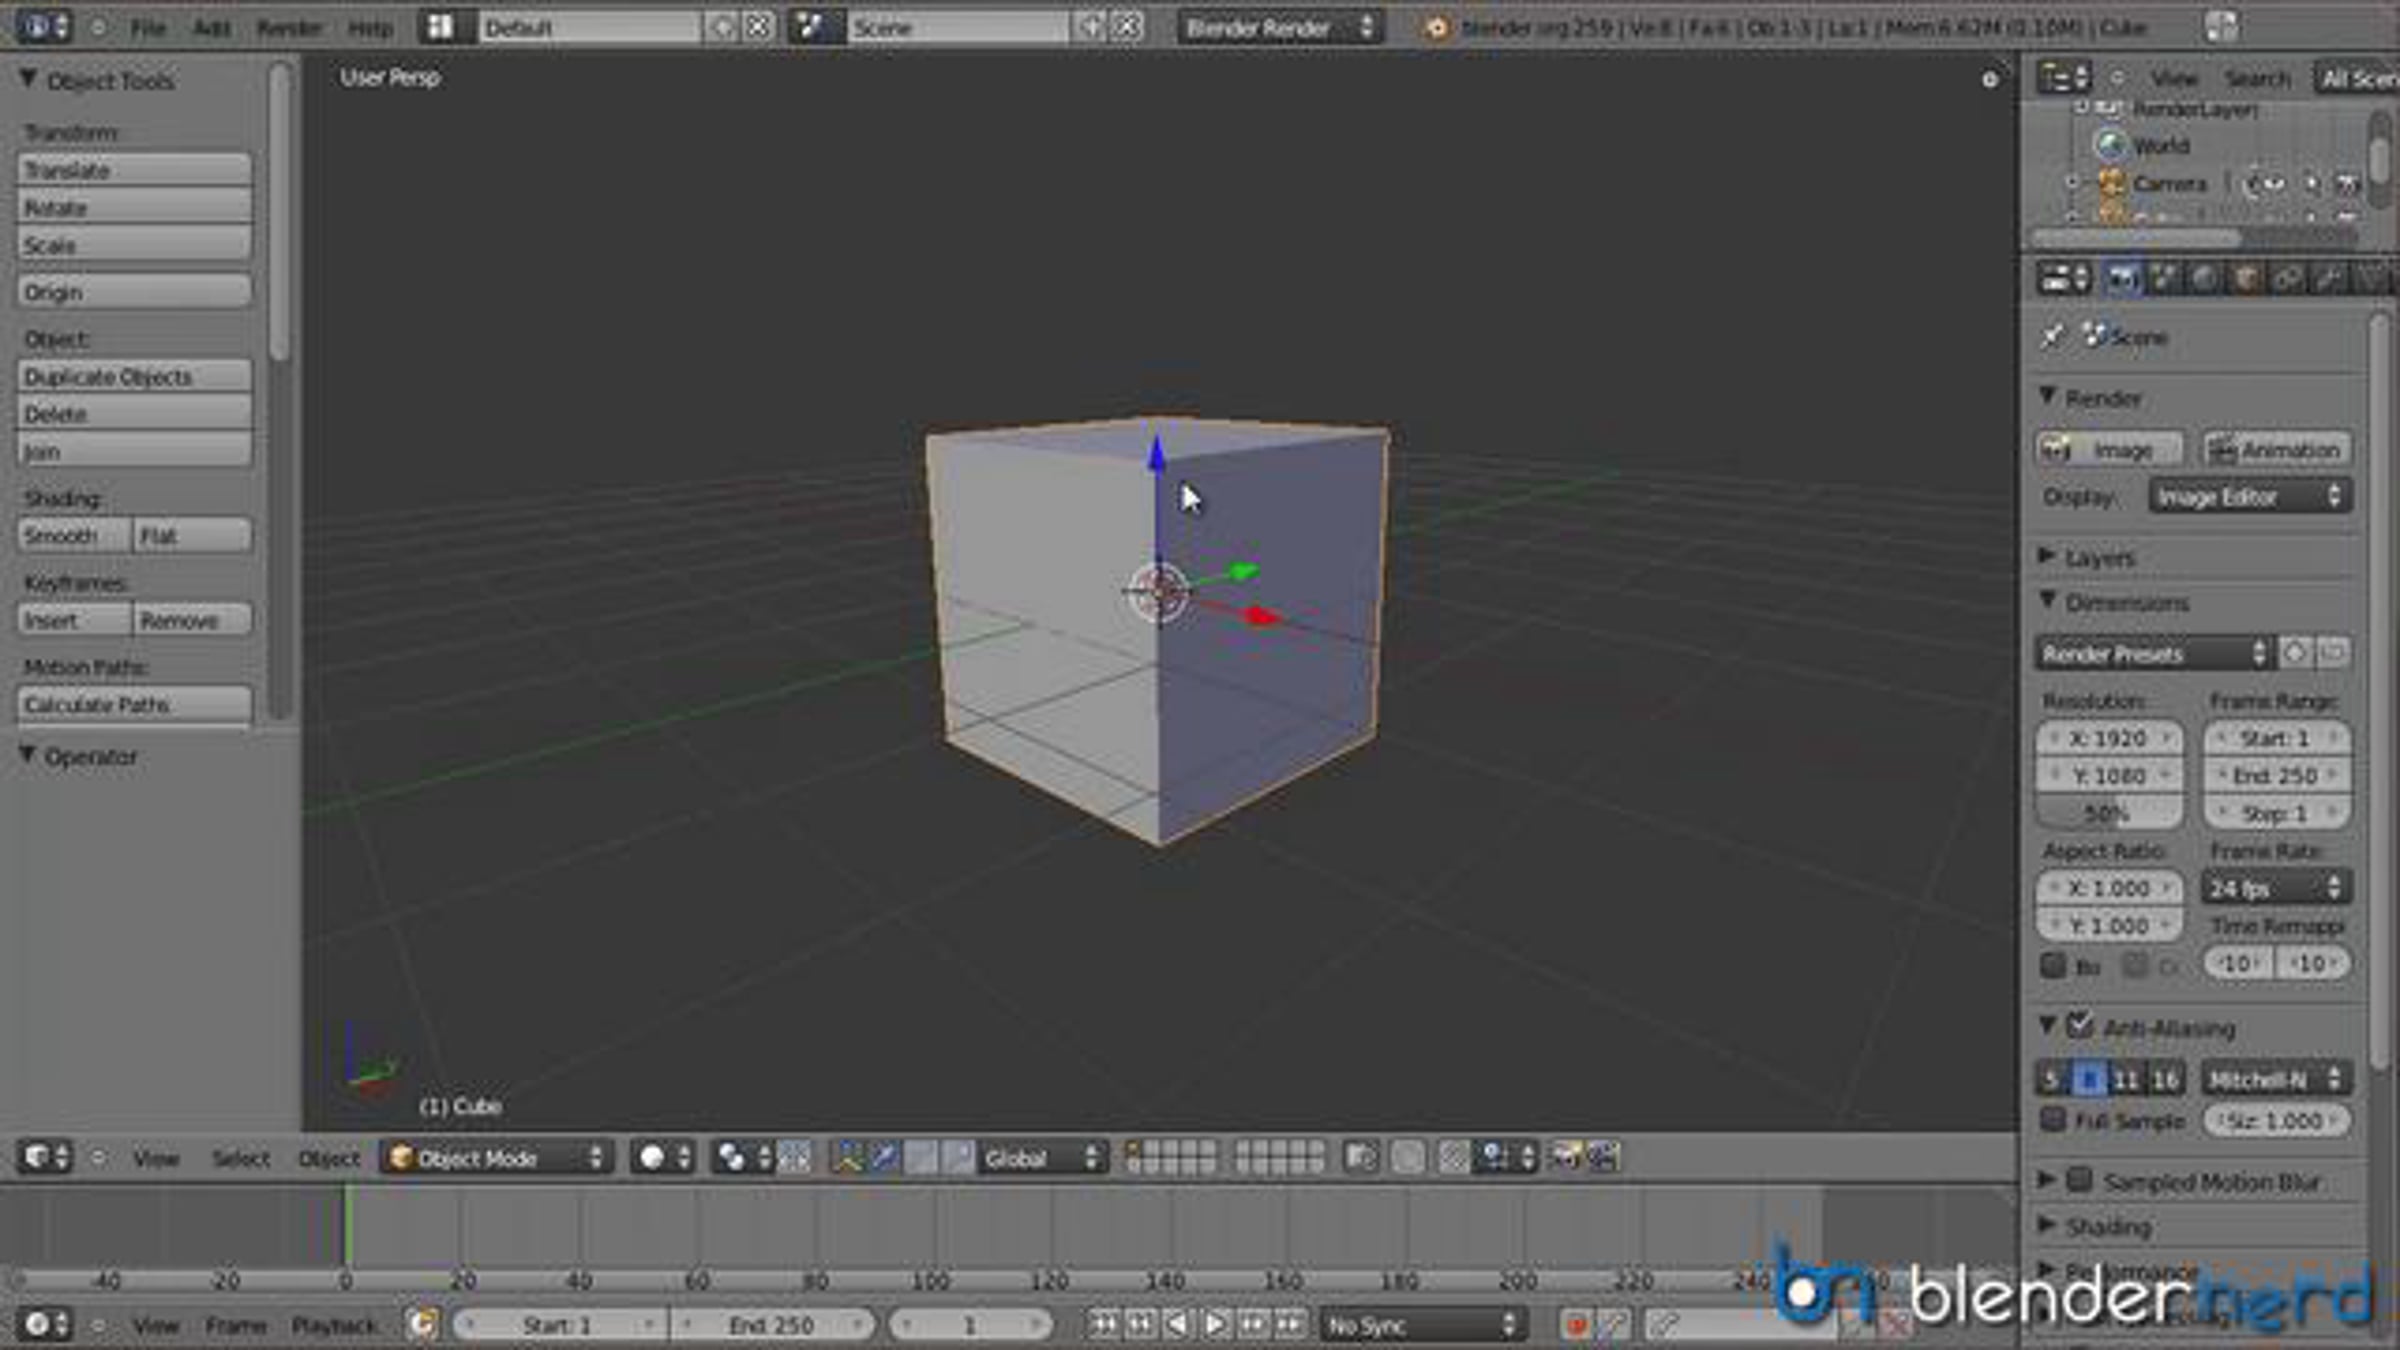Open the Modifiers wrench properties icon
Screen dimensions: 2400x1350
coord(2329,279)
